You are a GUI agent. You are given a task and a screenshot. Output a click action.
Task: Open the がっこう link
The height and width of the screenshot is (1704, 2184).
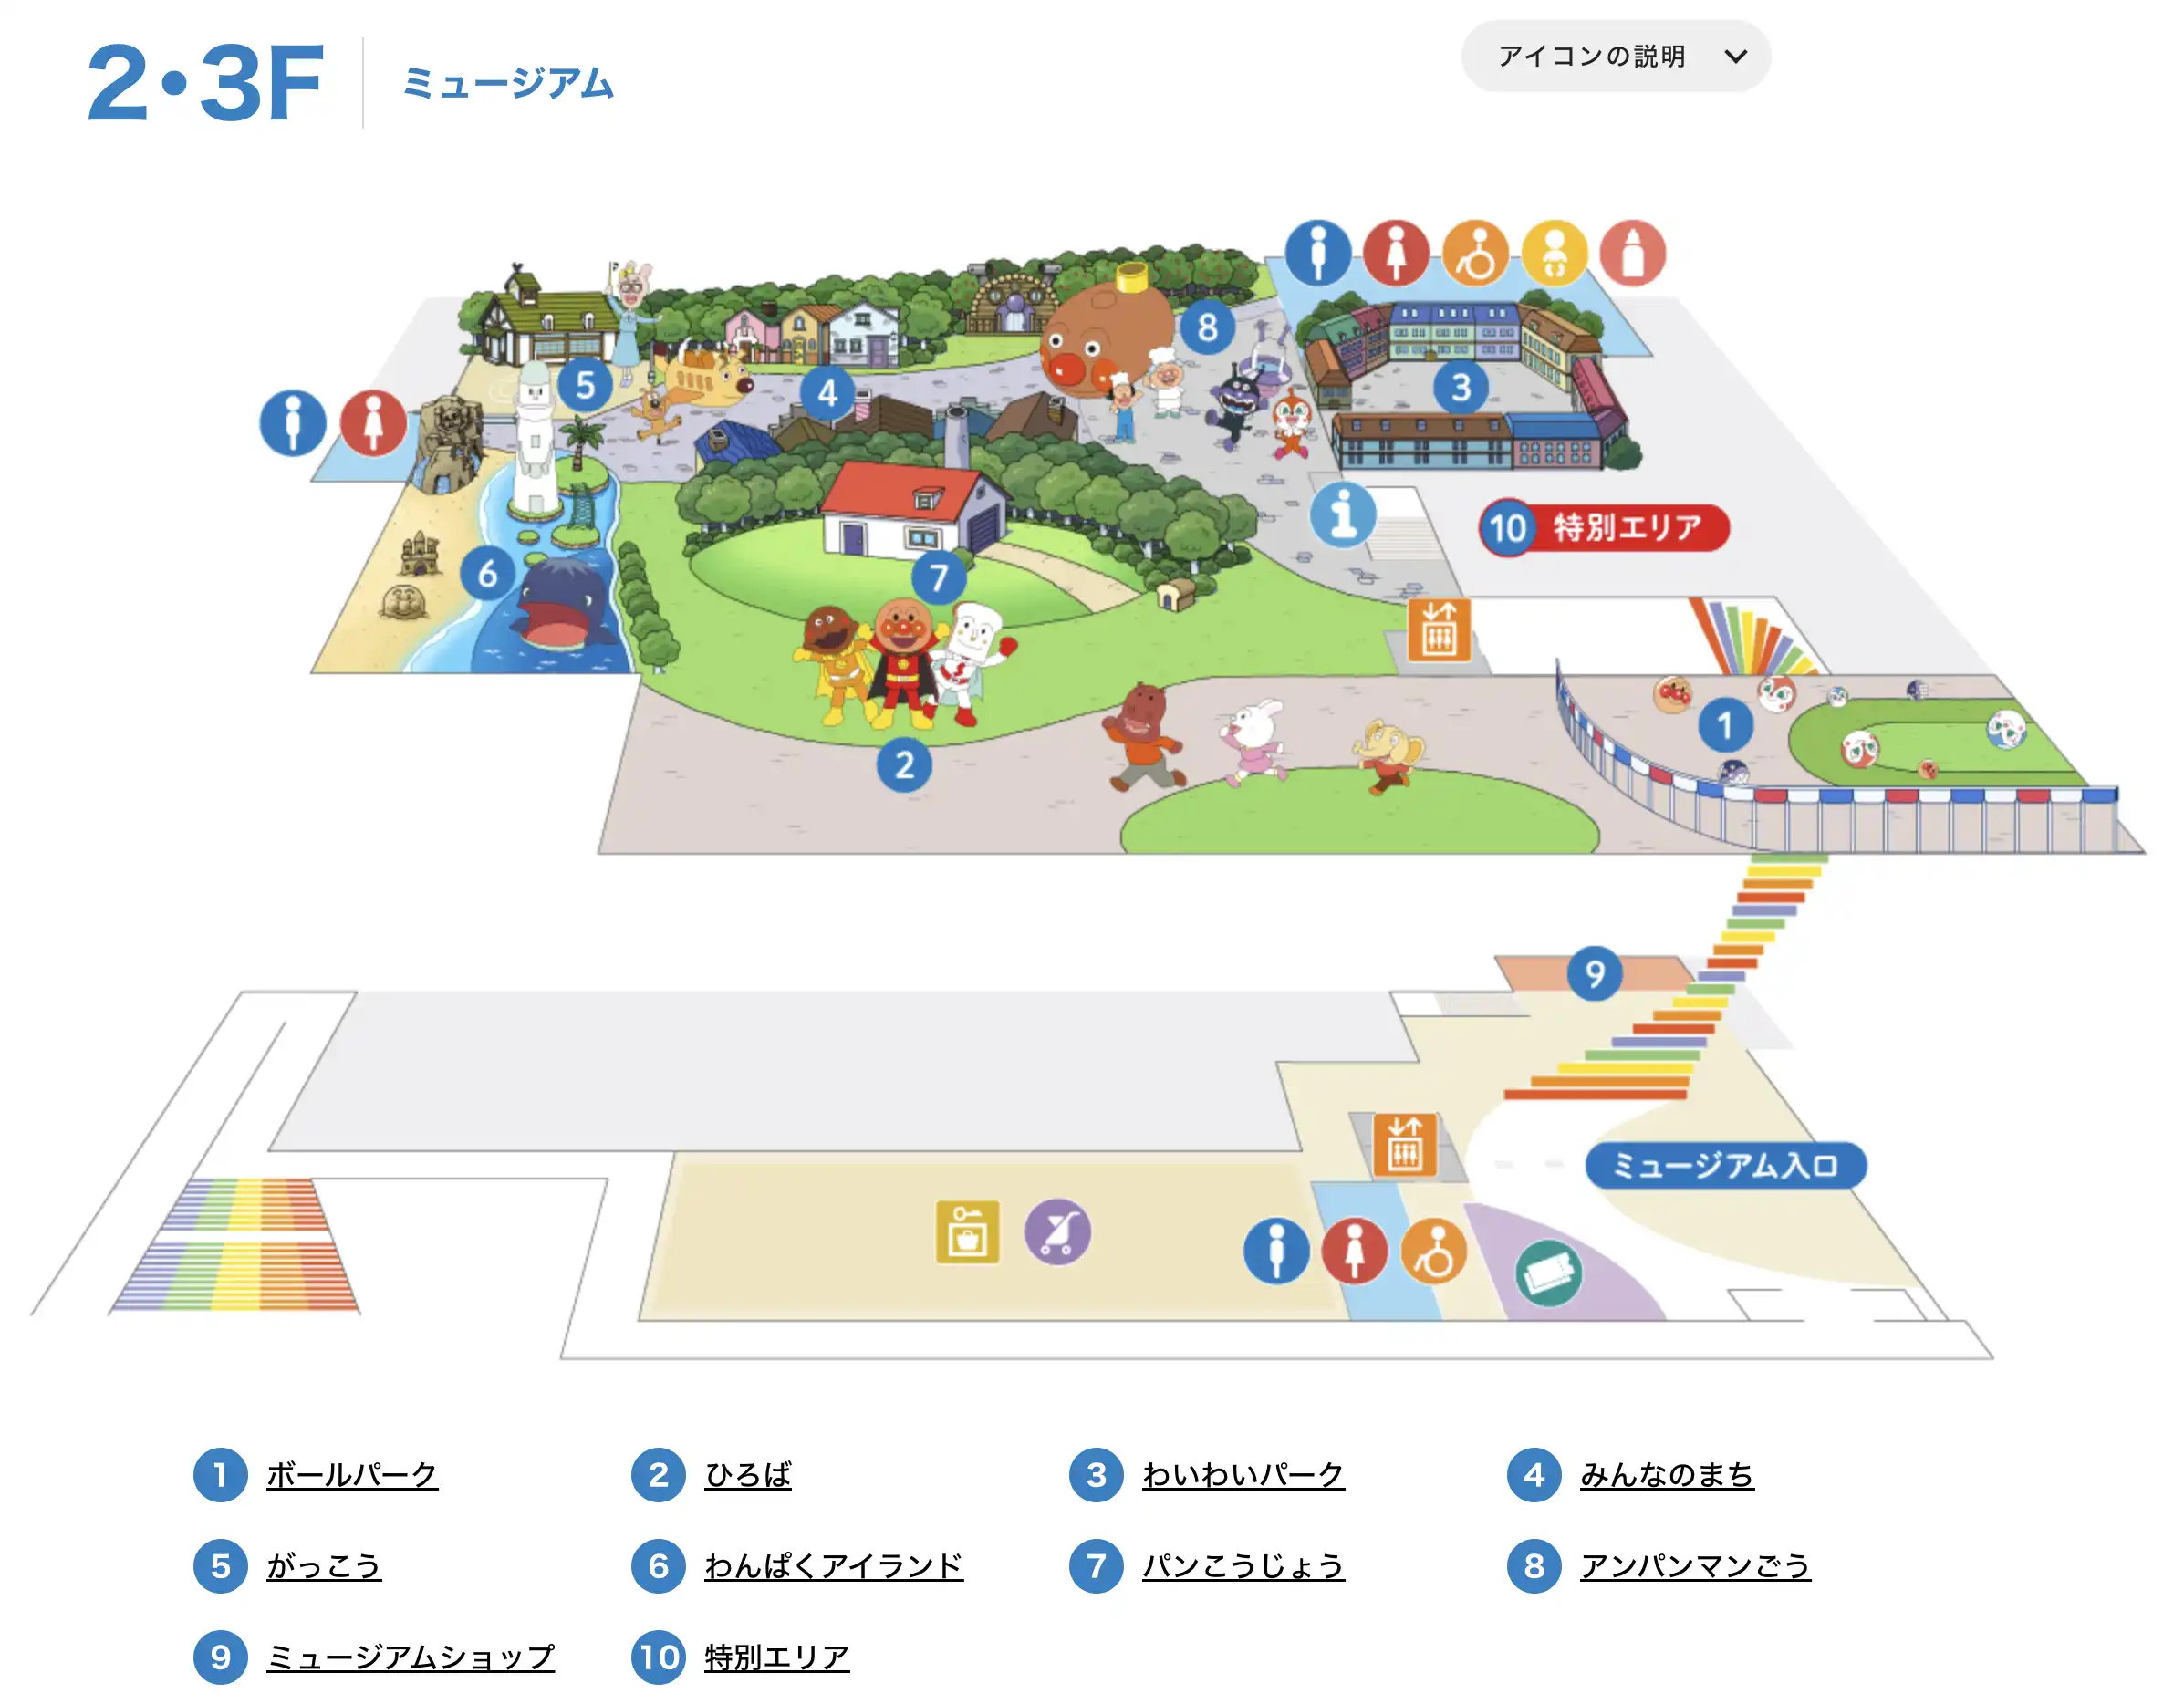point(323,1565)
